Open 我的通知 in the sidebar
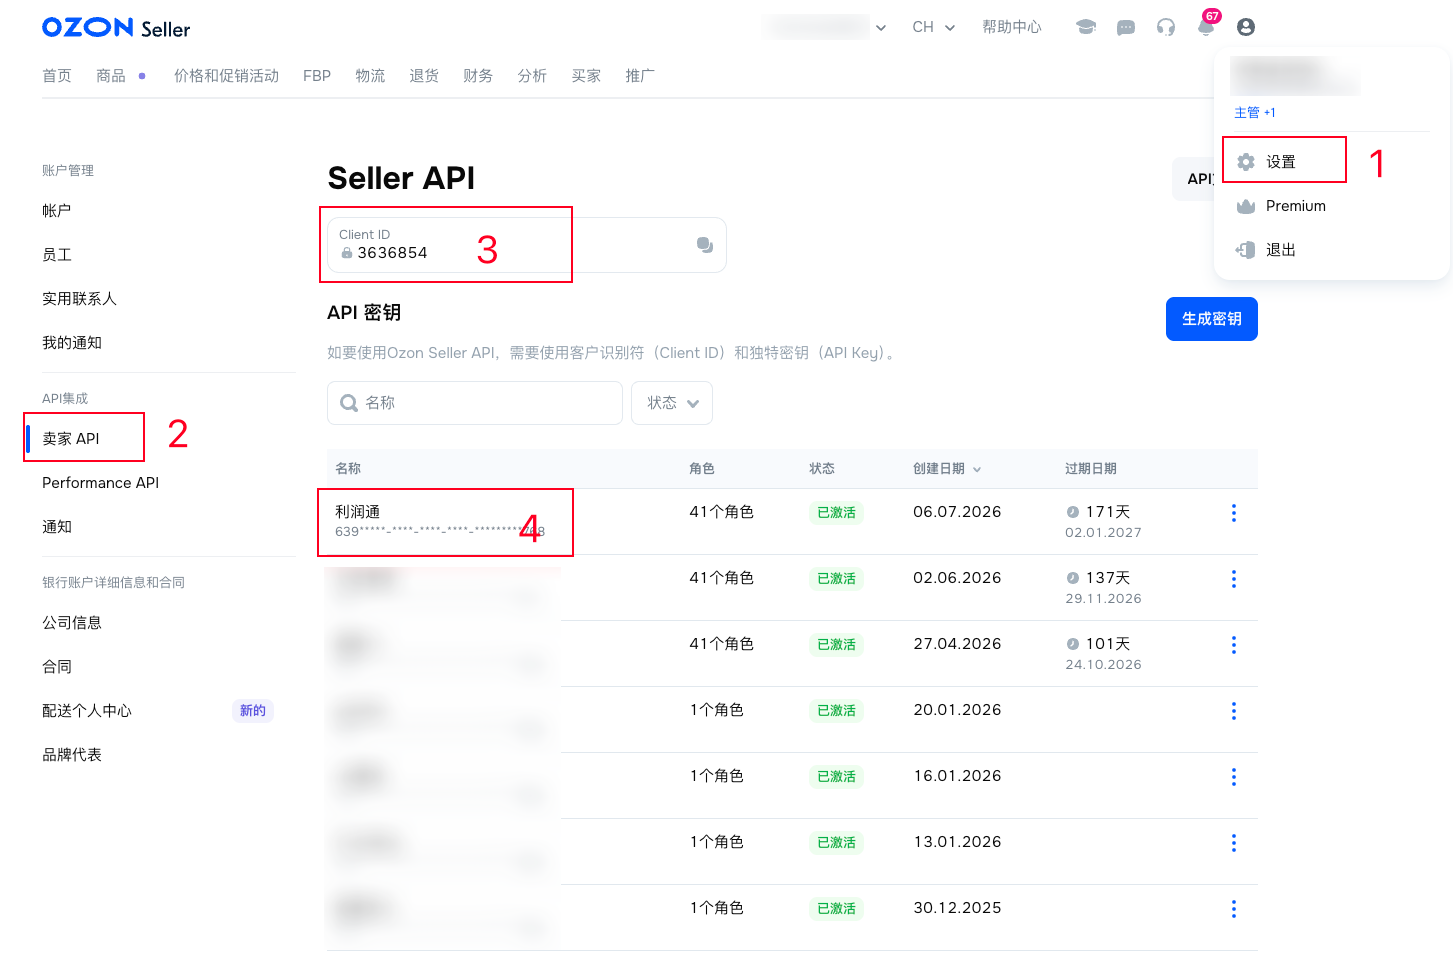This screenshot has width=1453, height=973. (x=72, y=343)
